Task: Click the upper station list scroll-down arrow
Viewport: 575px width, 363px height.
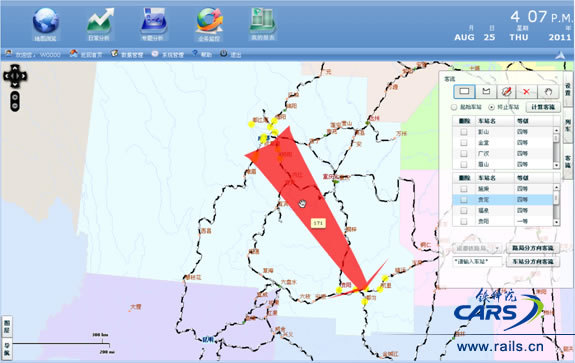Action: (x=556, y=165)
